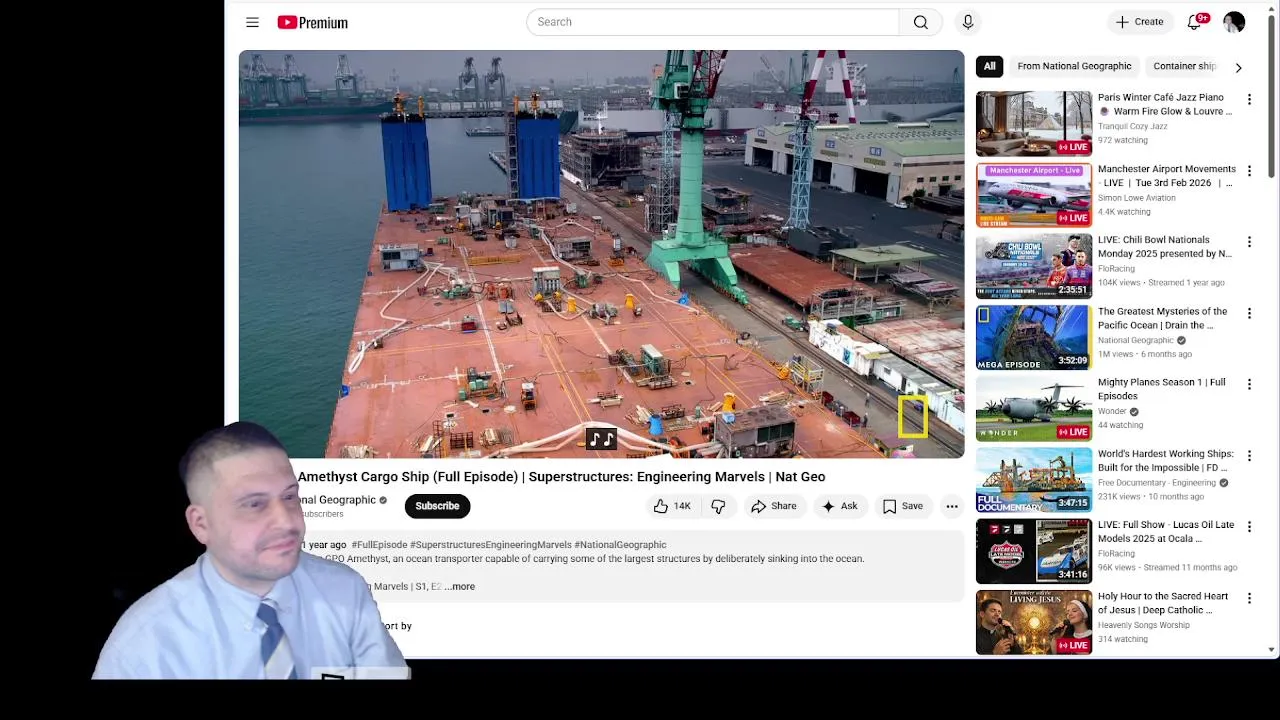The image size is (1280, 720).
Task: Click the music note icon on video
Action: 601,439
